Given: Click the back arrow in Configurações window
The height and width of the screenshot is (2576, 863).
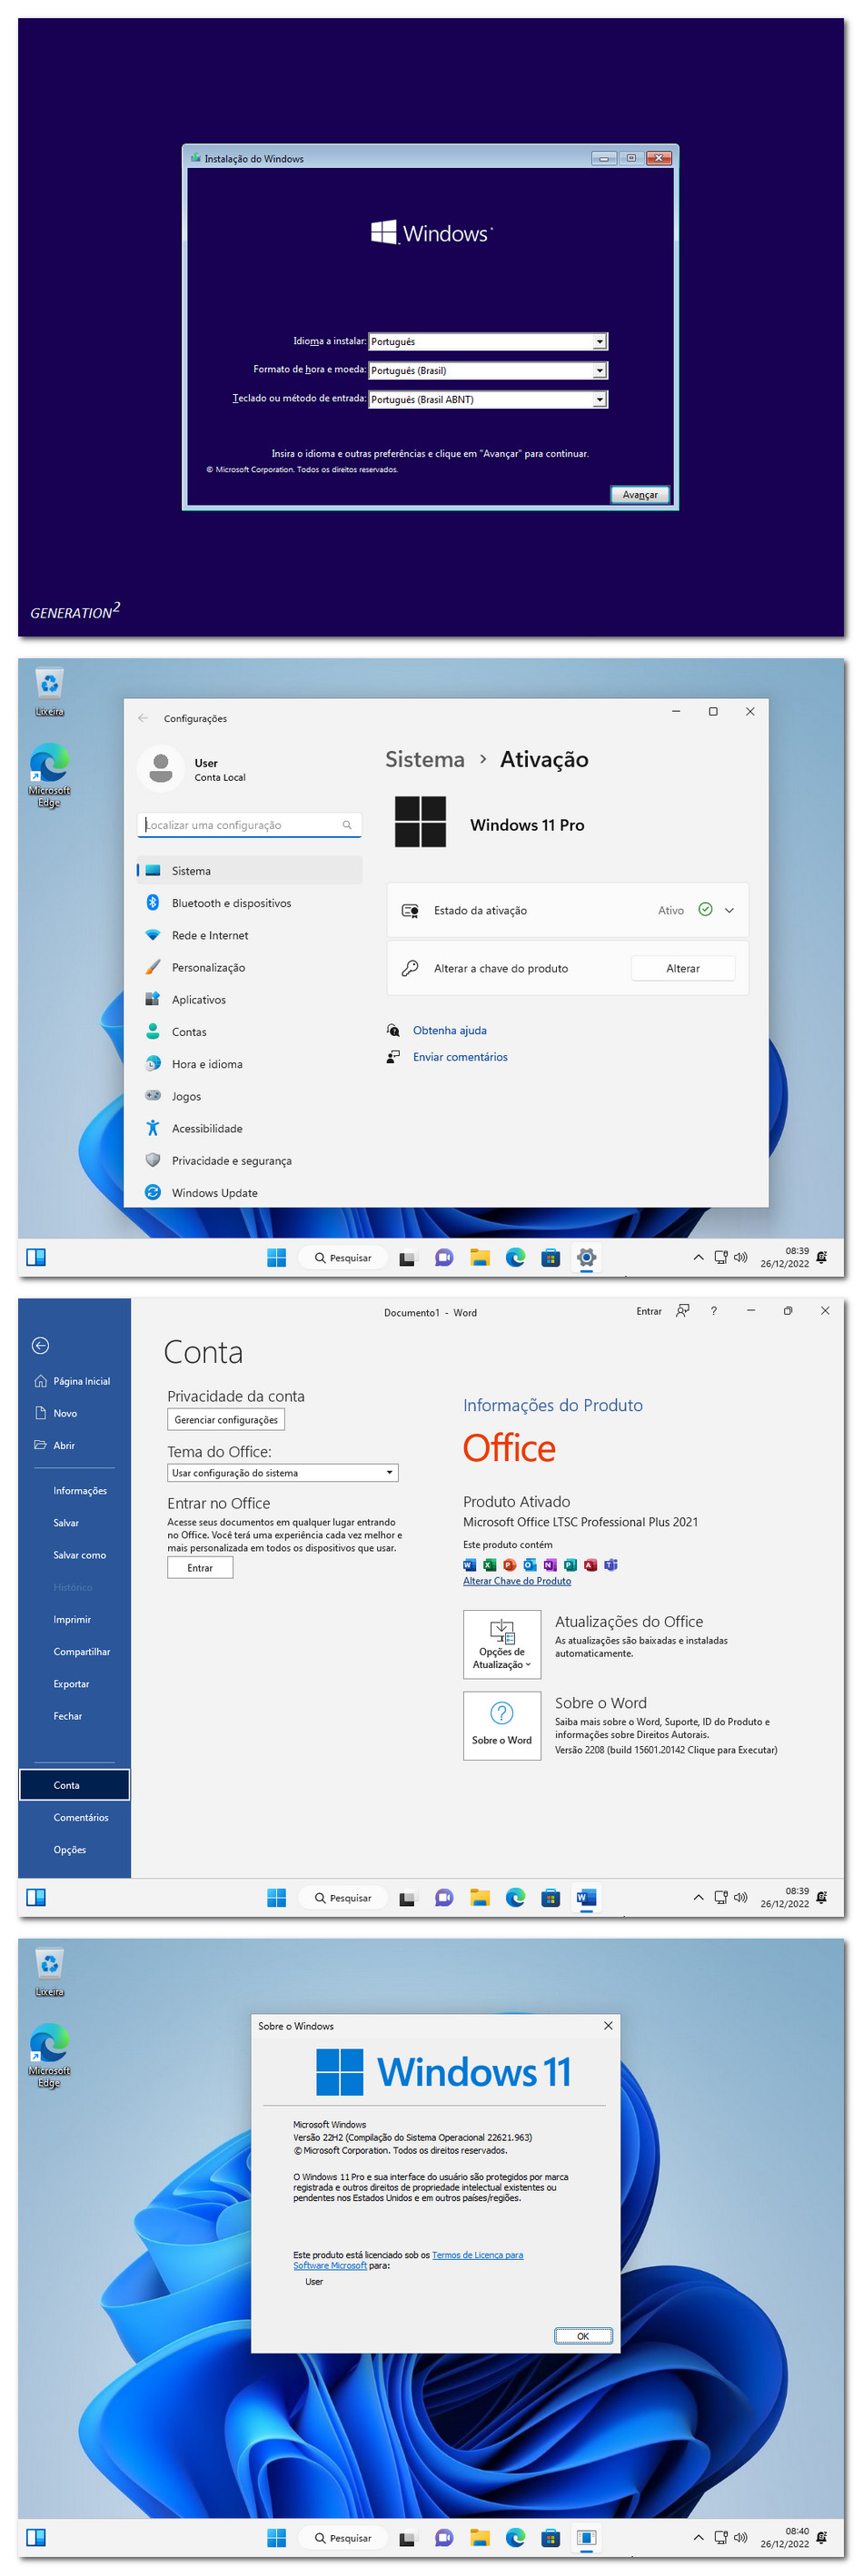Looking at the screenshot, I should tap(143, 719).
